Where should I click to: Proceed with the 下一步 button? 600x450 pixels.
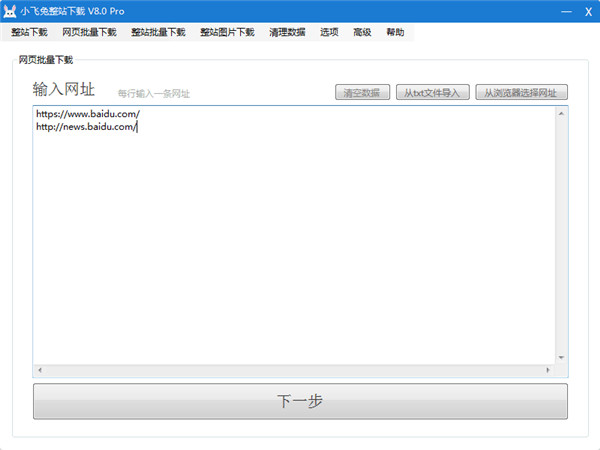[300, 401]
